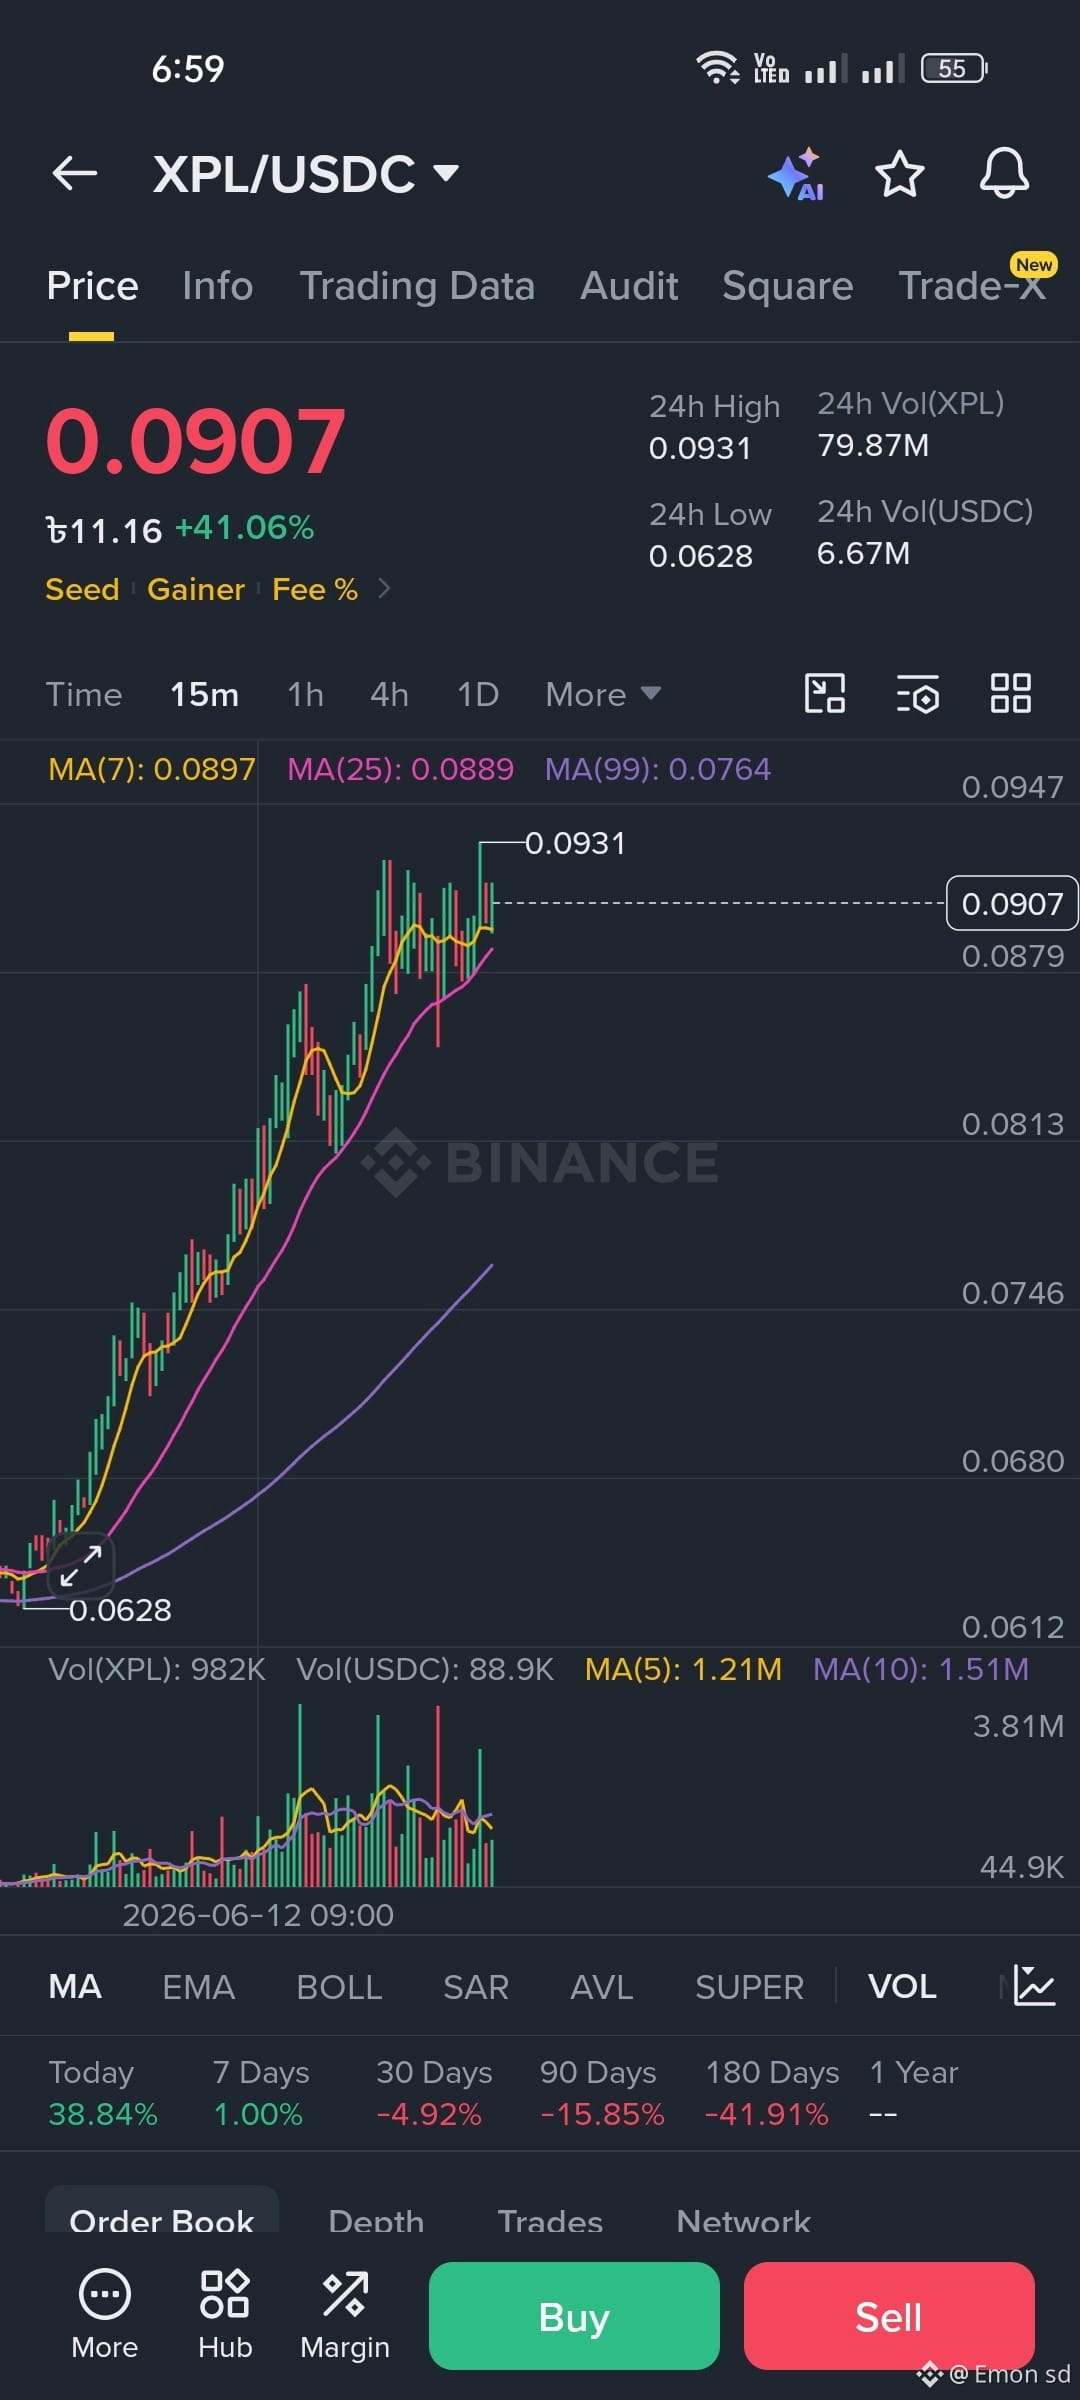The width and height of the screenshot is (1080, 2400).
Task: Tap the 24h High 0.0931 value
Action: pos(700,448)
